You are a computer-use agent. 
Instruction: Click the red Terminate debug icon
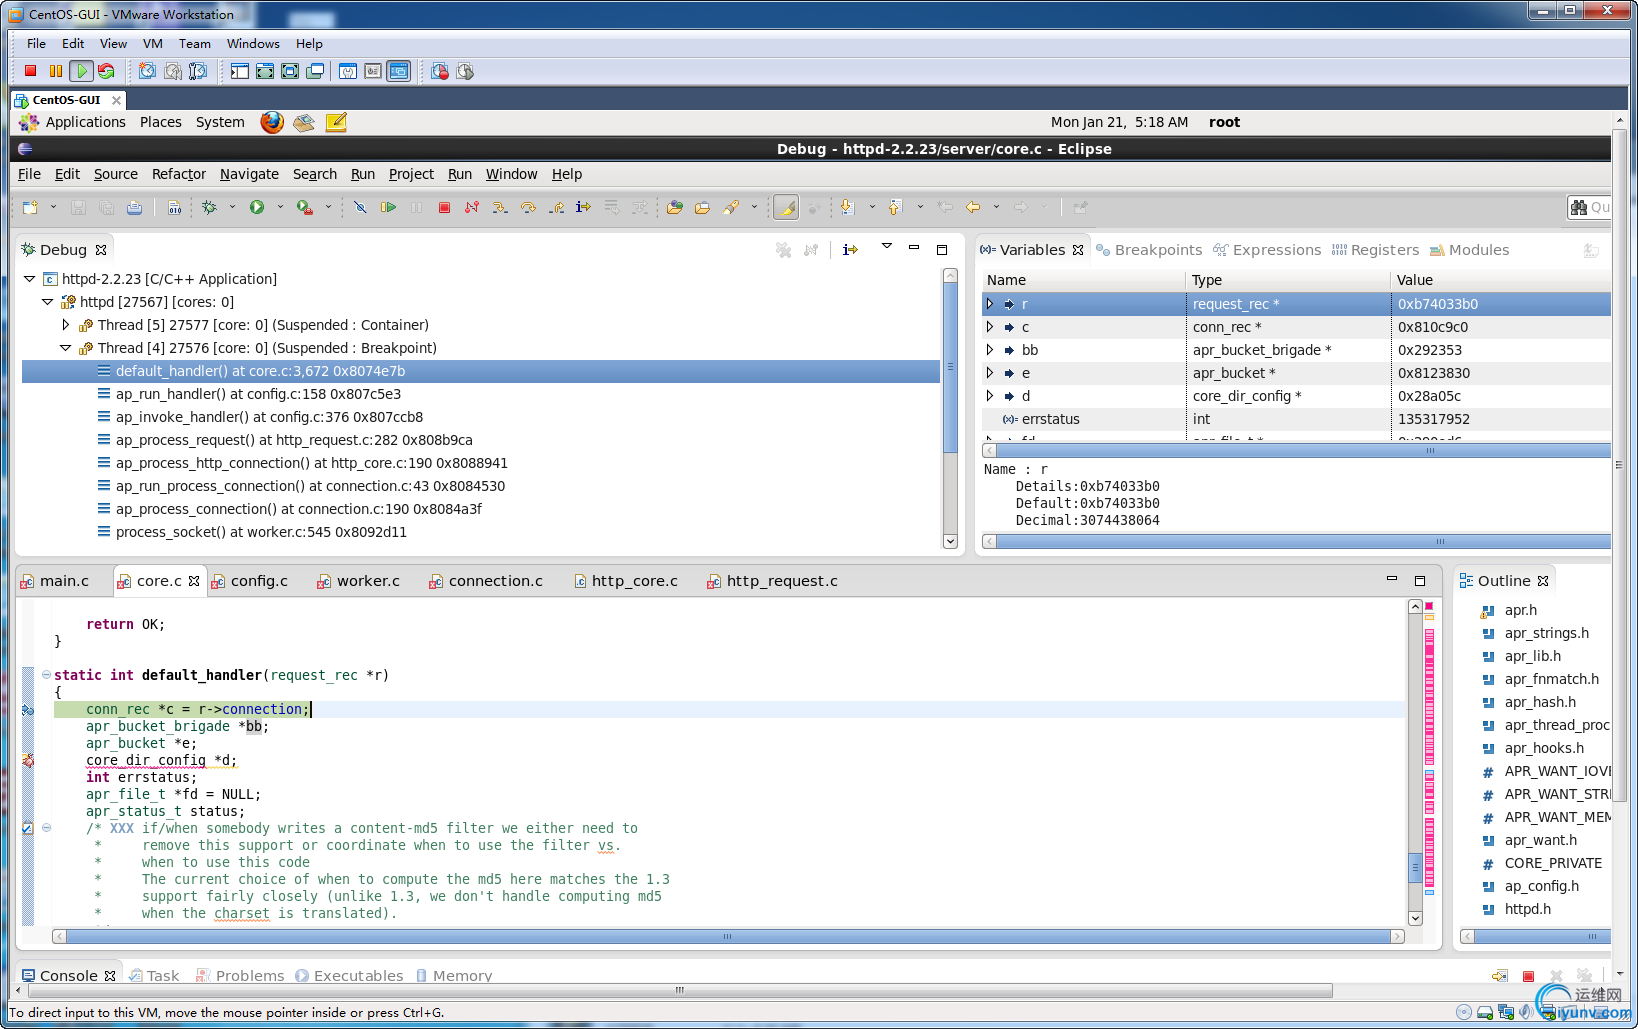(444, 207)
